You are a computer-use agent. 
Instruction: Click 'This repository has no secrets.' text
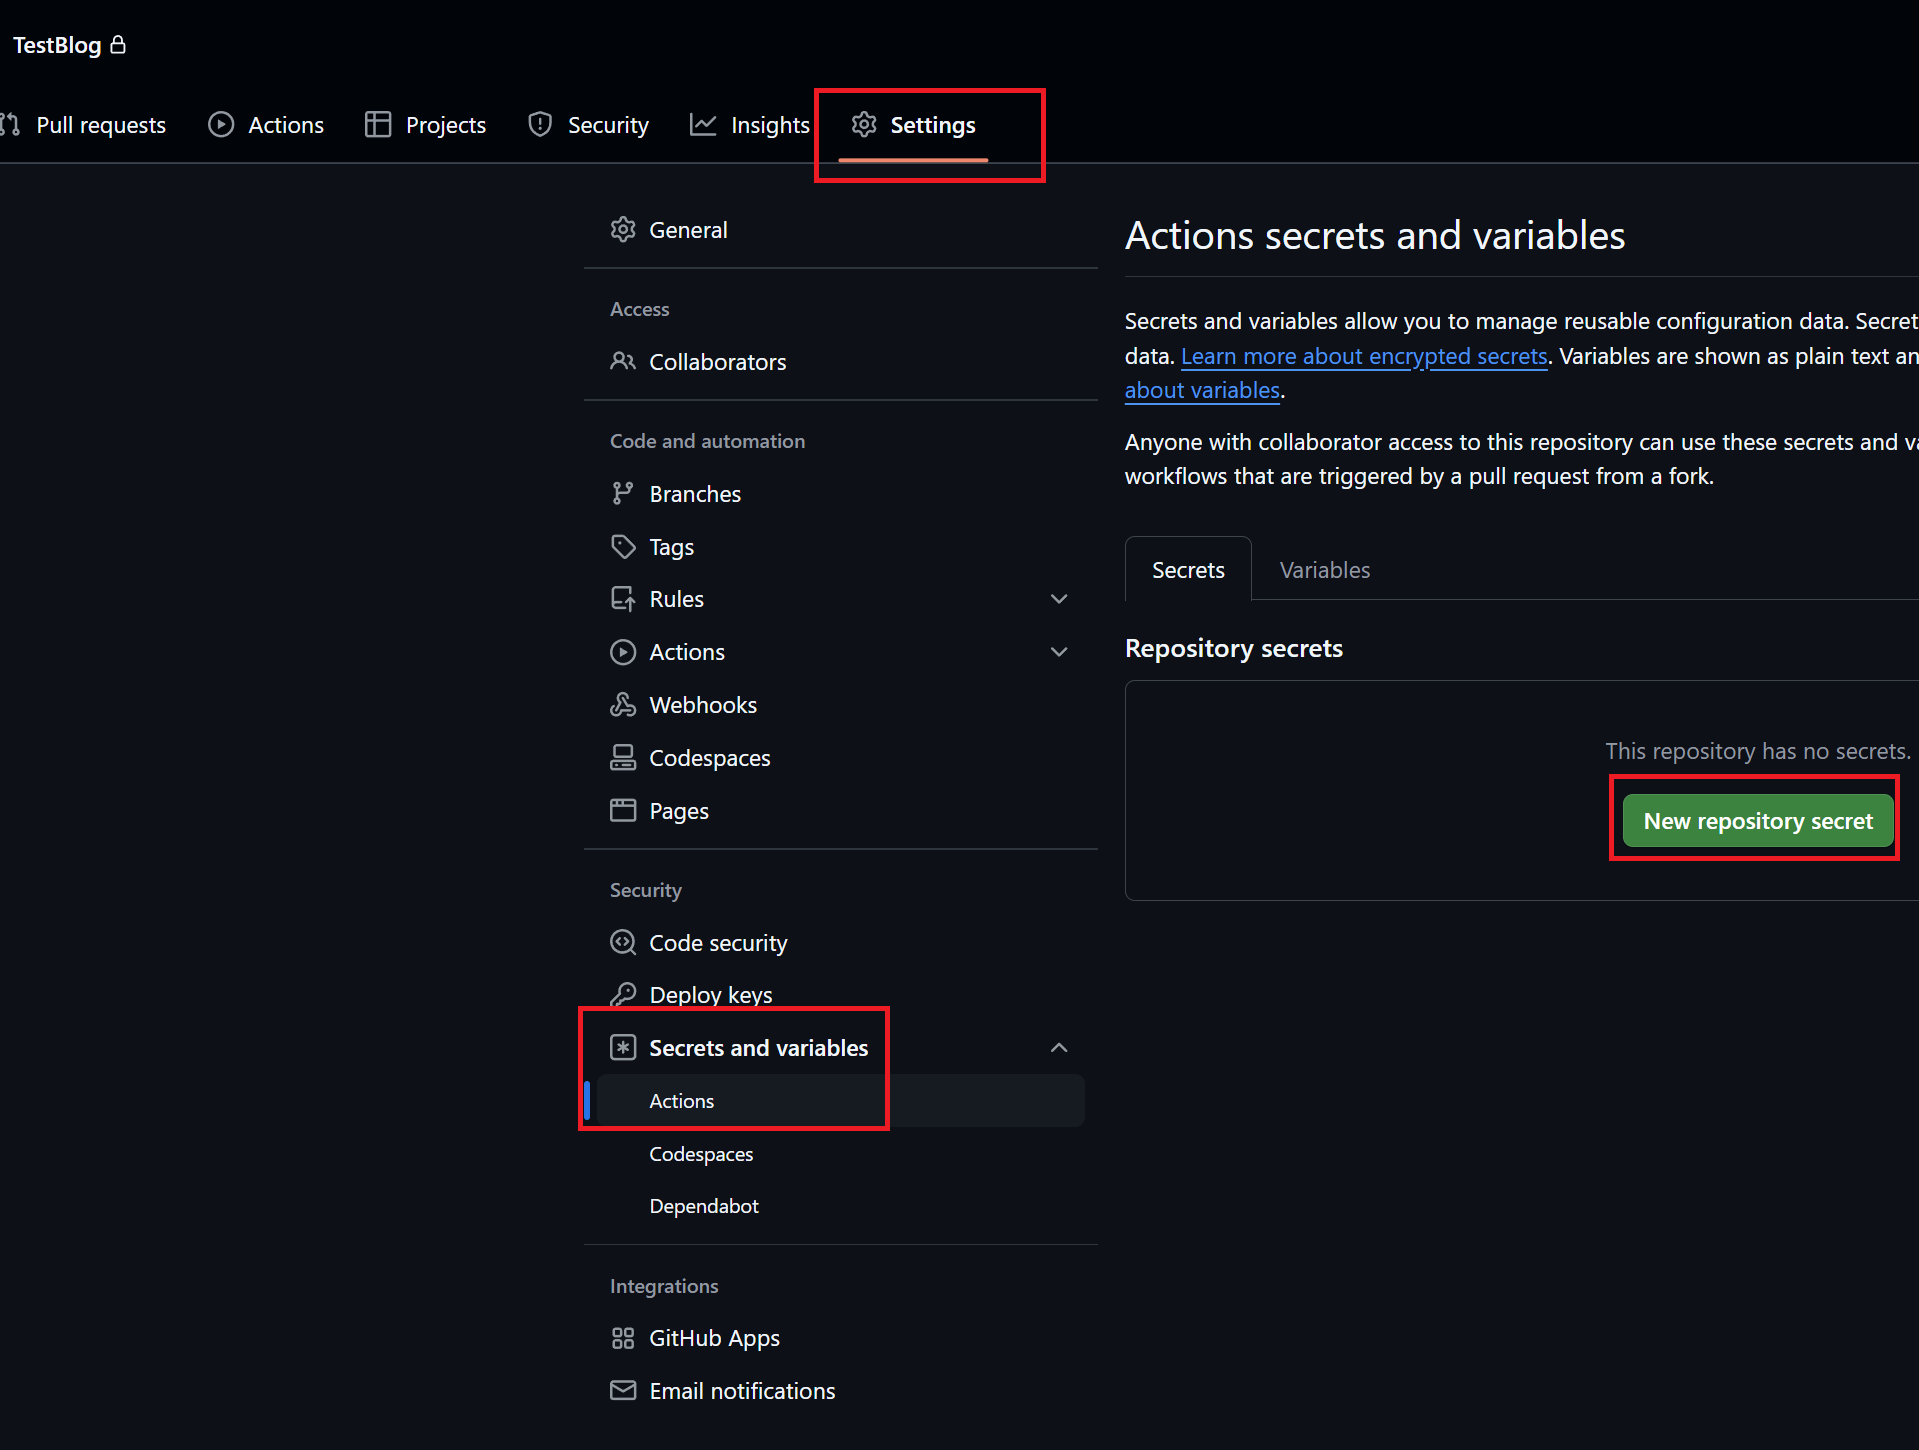coord(1757,751)
